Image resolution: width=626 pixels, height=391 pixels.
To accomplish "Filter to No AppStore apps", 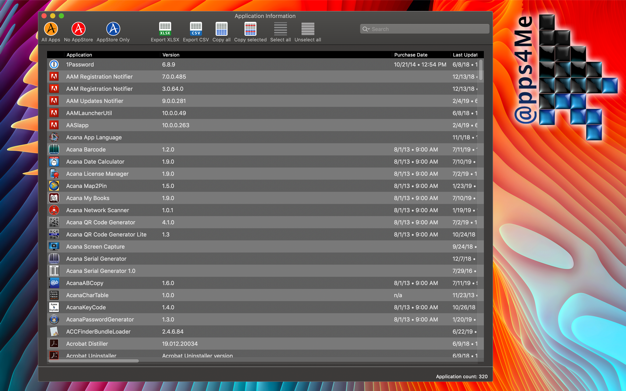I will tap(78, 32).
